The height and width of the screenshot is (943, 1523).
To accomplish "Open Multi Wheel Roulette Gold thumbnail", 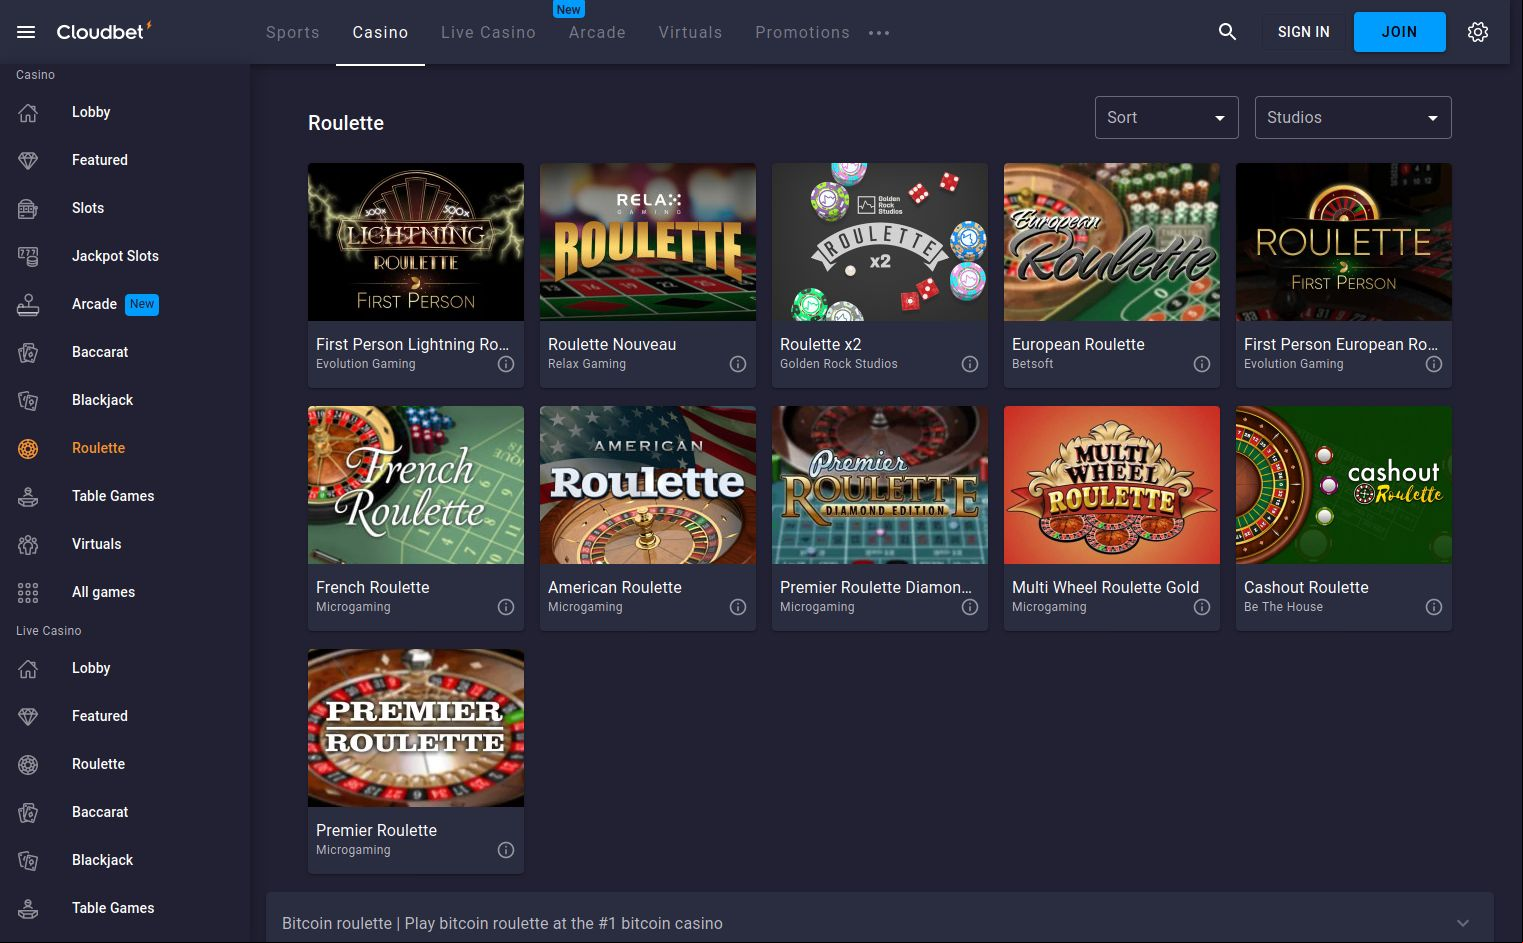I will click(x=1112, y=485).
